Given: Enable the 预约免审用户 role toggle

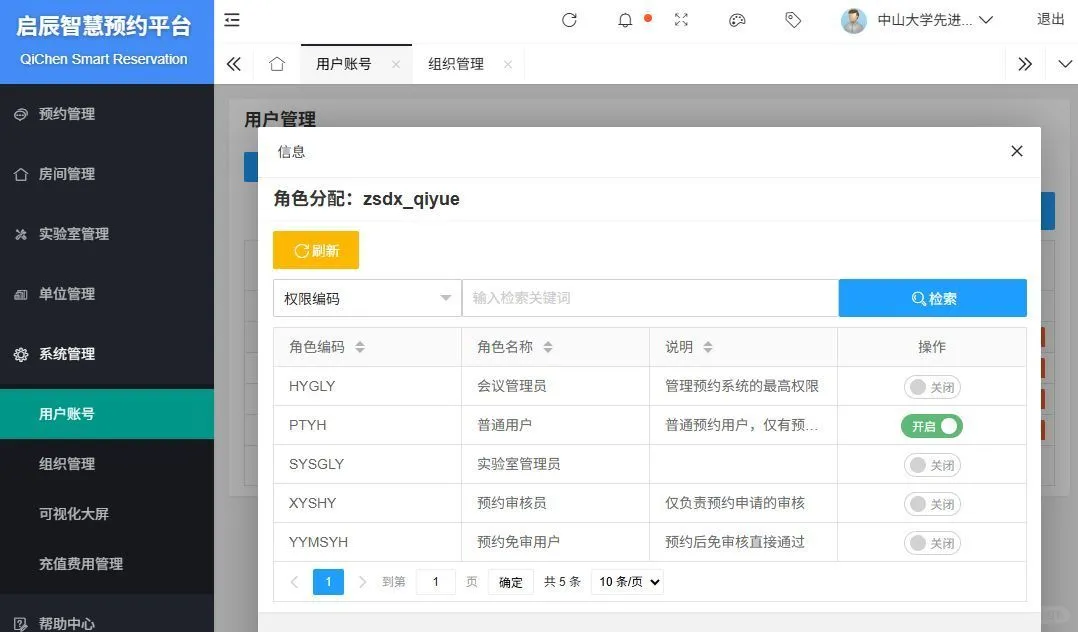Looking at the screenshot, I should tap(931, 542).
